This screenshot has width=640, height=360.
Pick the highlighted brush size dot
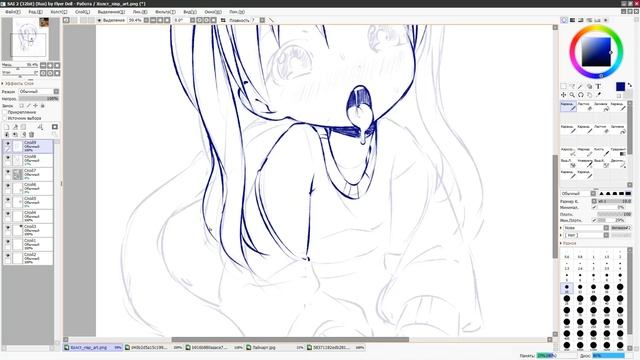coord(567,288)
